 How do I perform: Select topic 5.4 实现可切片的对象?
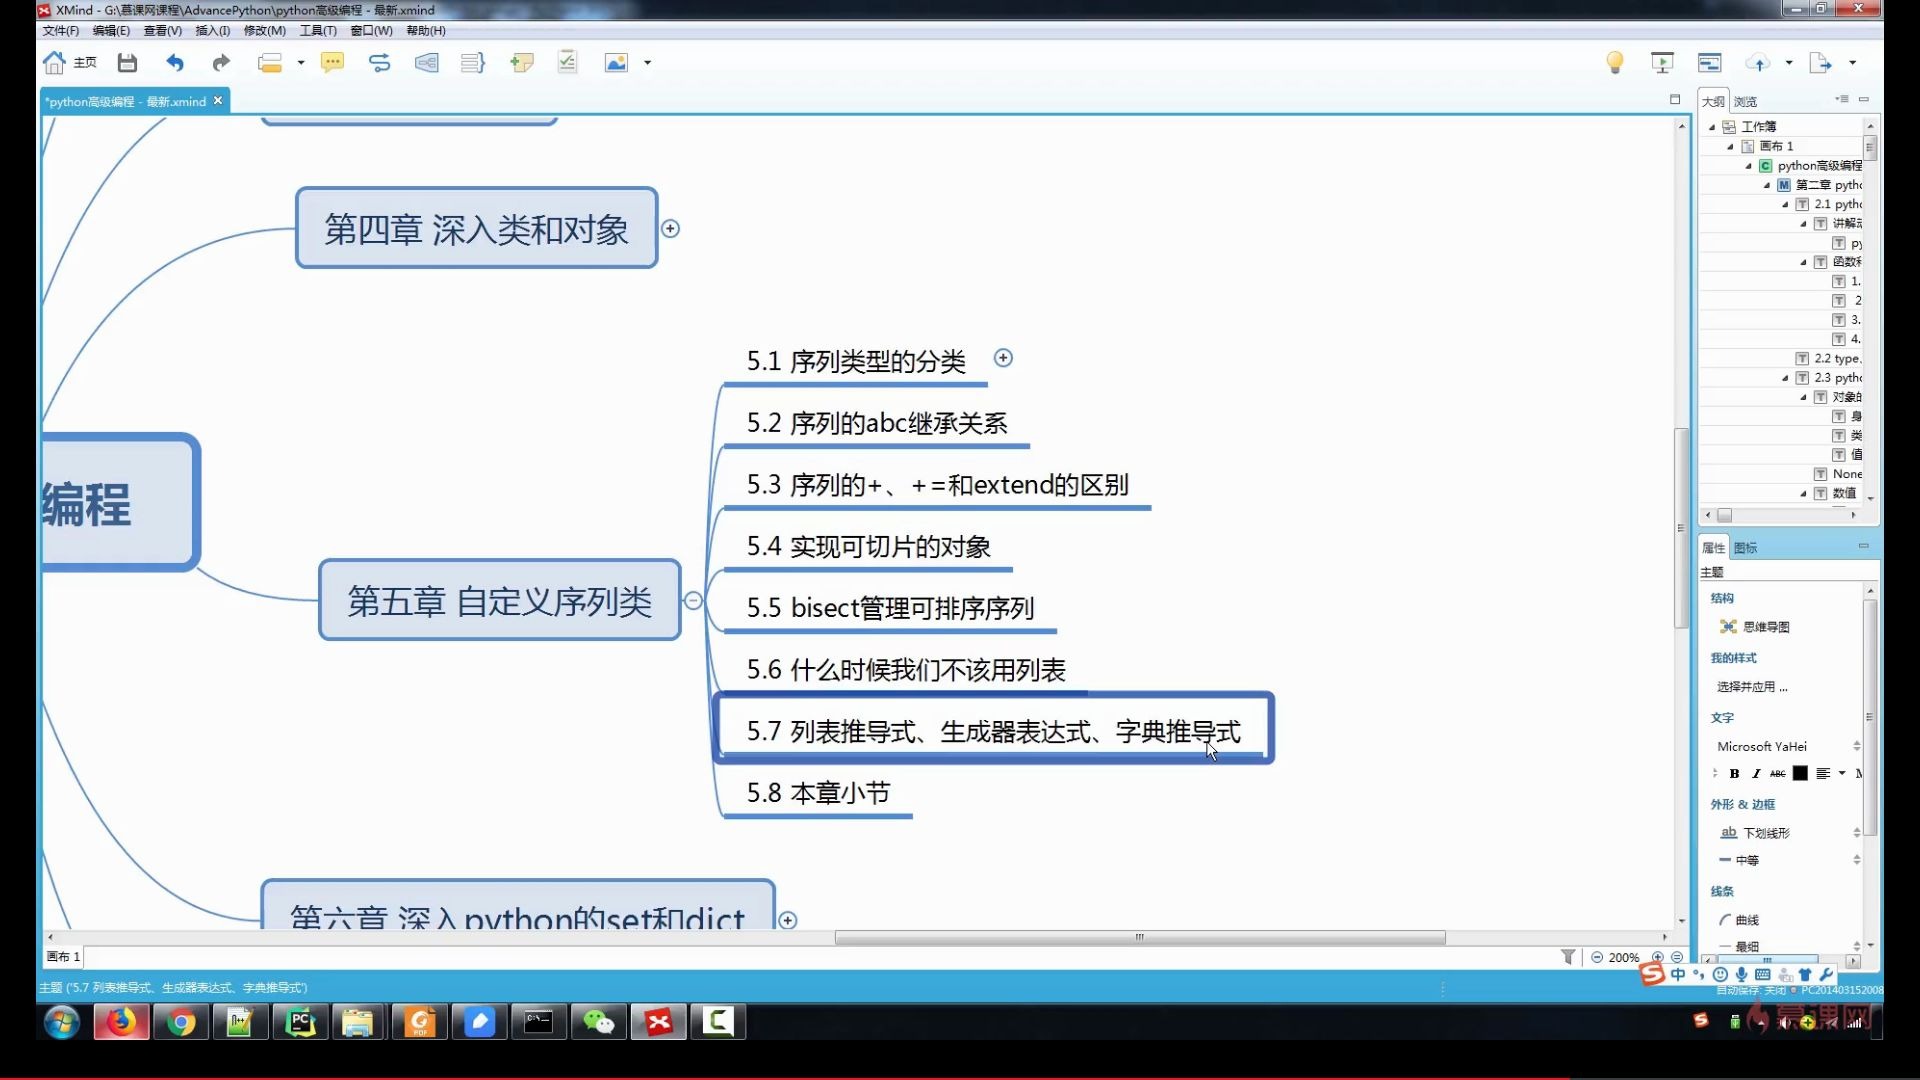[868, 547]
